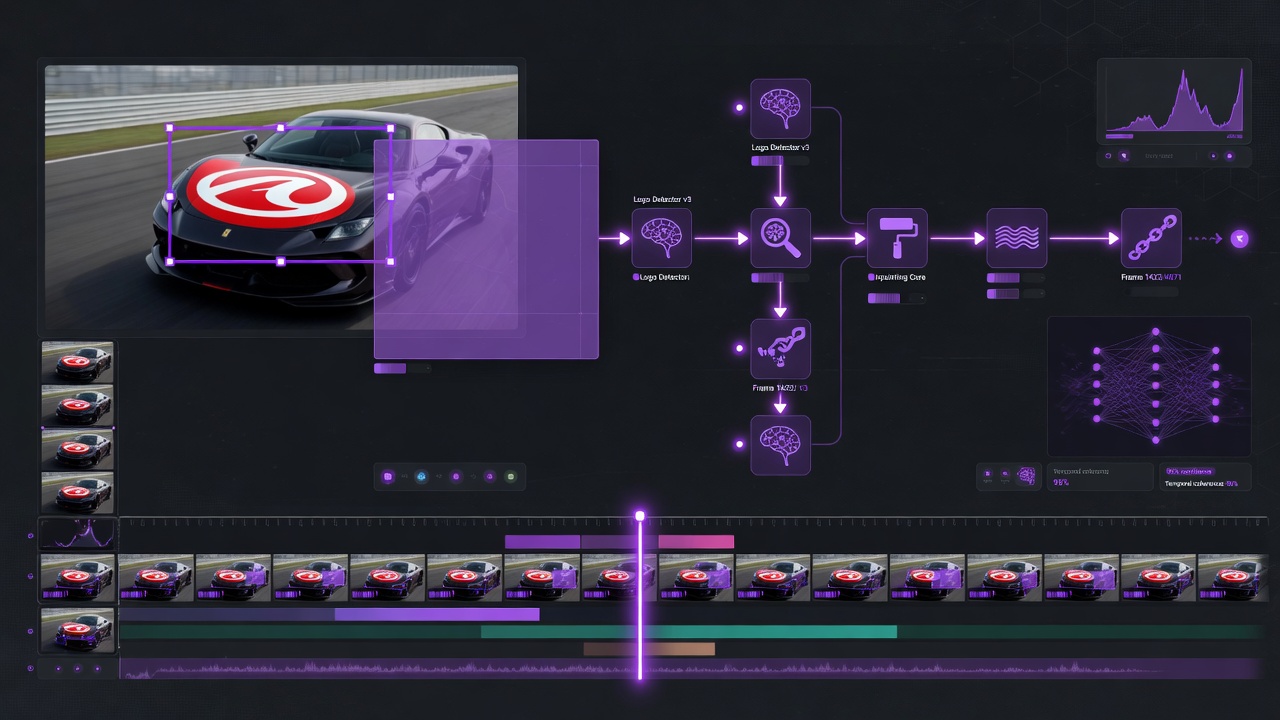This screenshot has height=720, width=1280.
Task: Select the orange-brown clip in the timeline
Action: pos(649,649)
